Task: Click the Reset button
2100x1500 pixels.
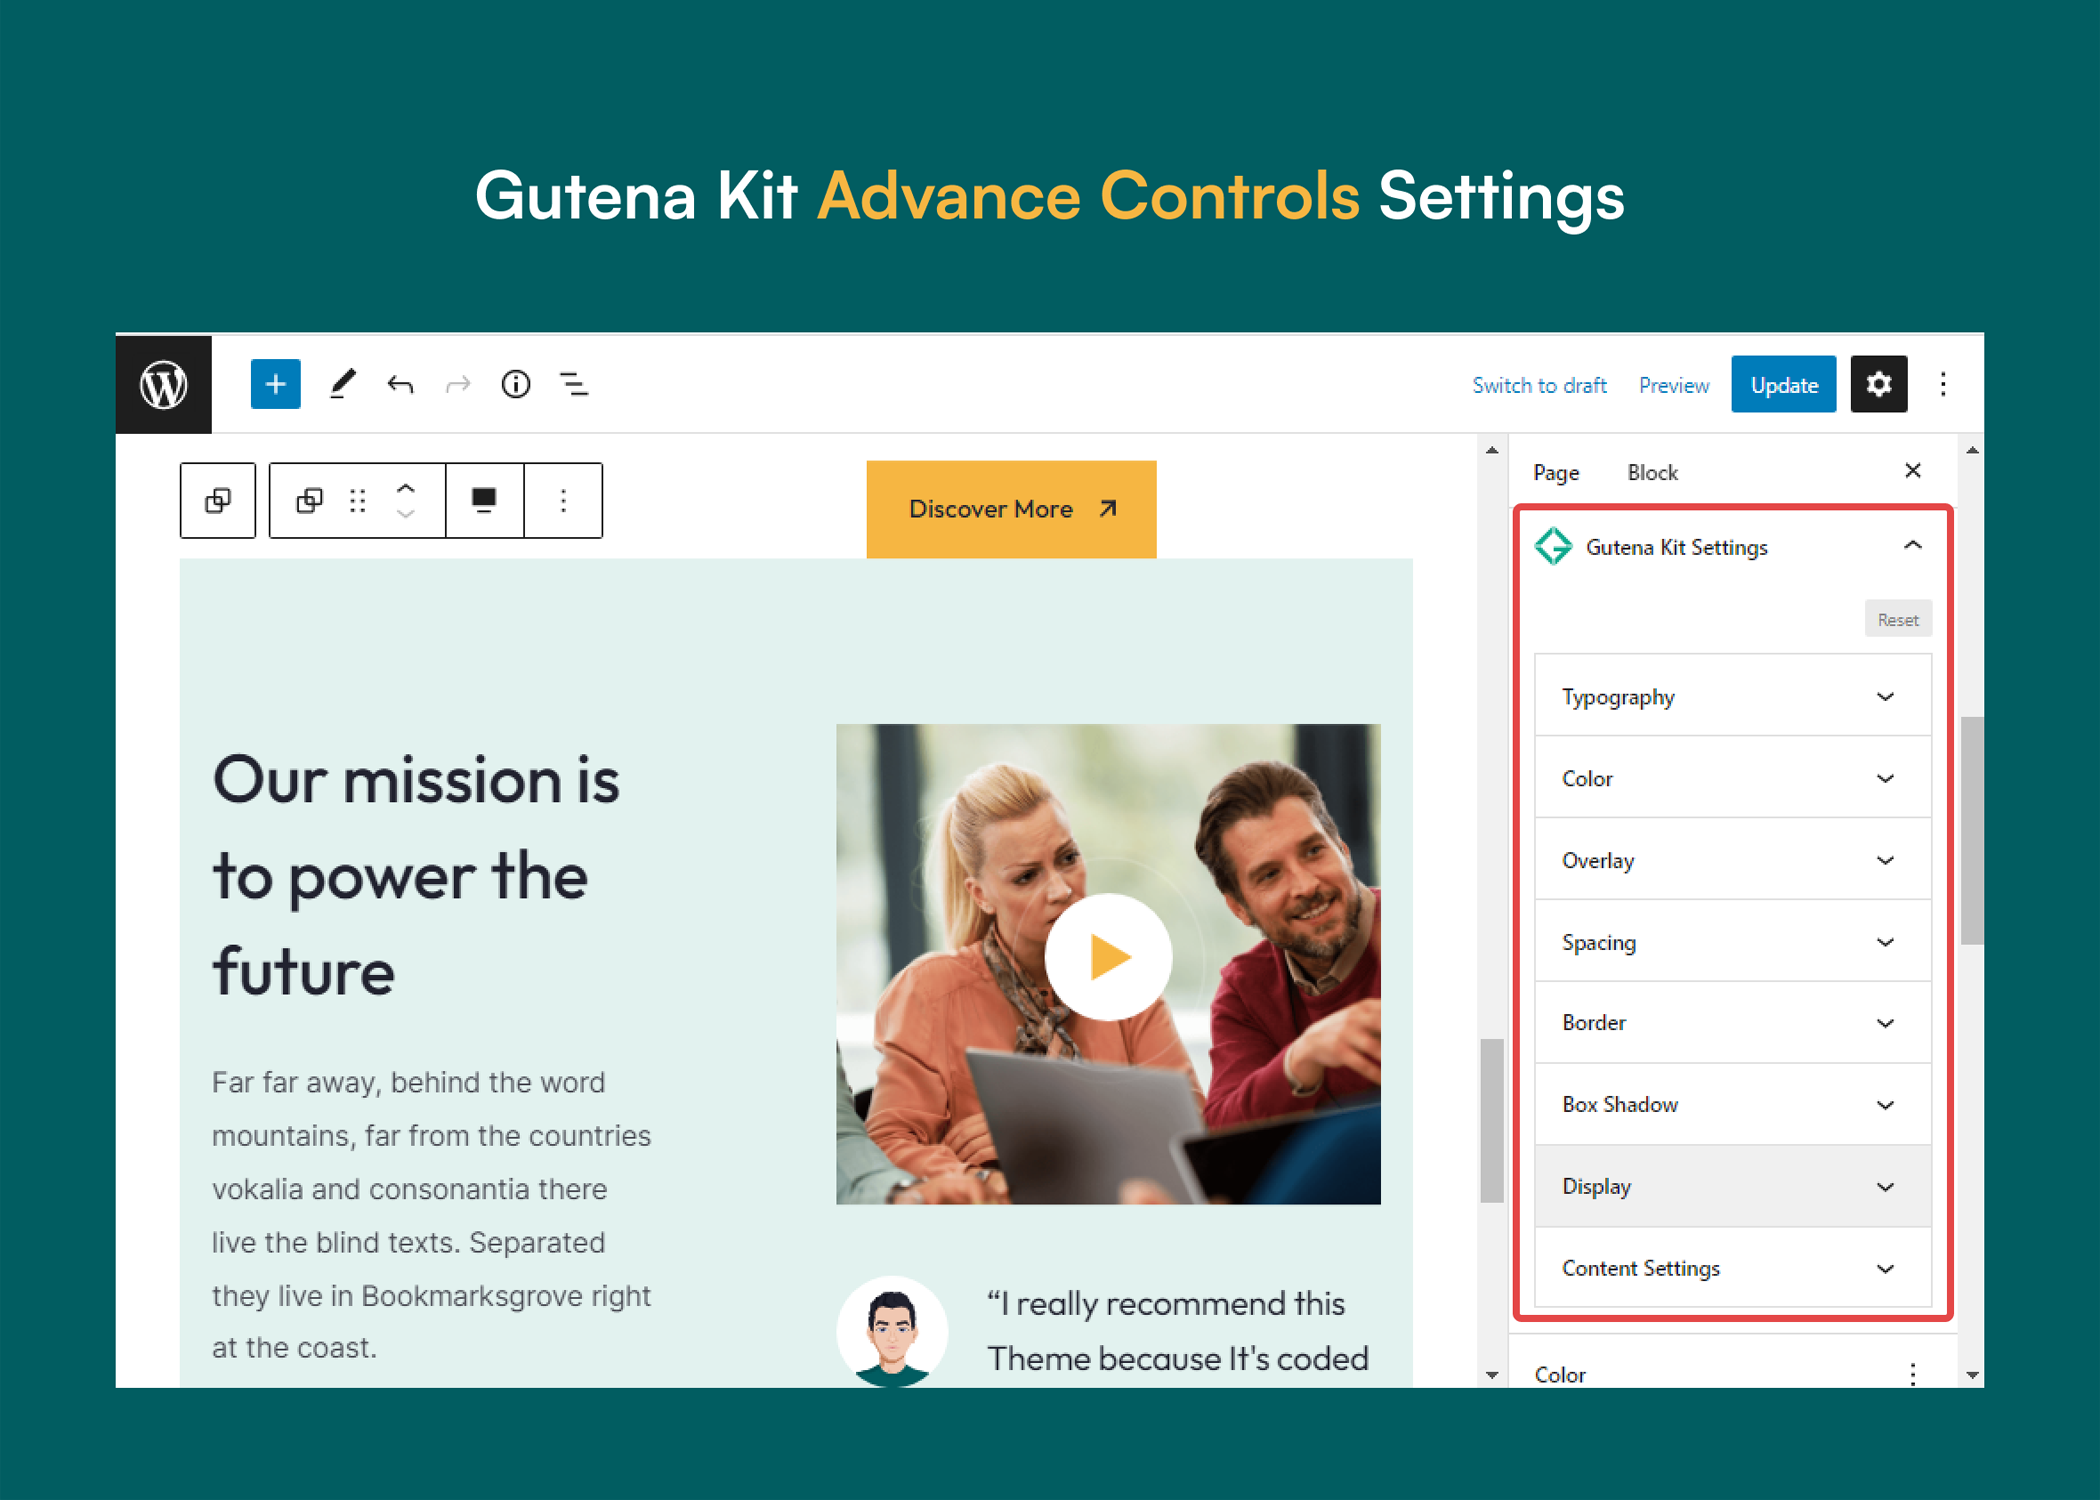Action: coord(1897,619)
